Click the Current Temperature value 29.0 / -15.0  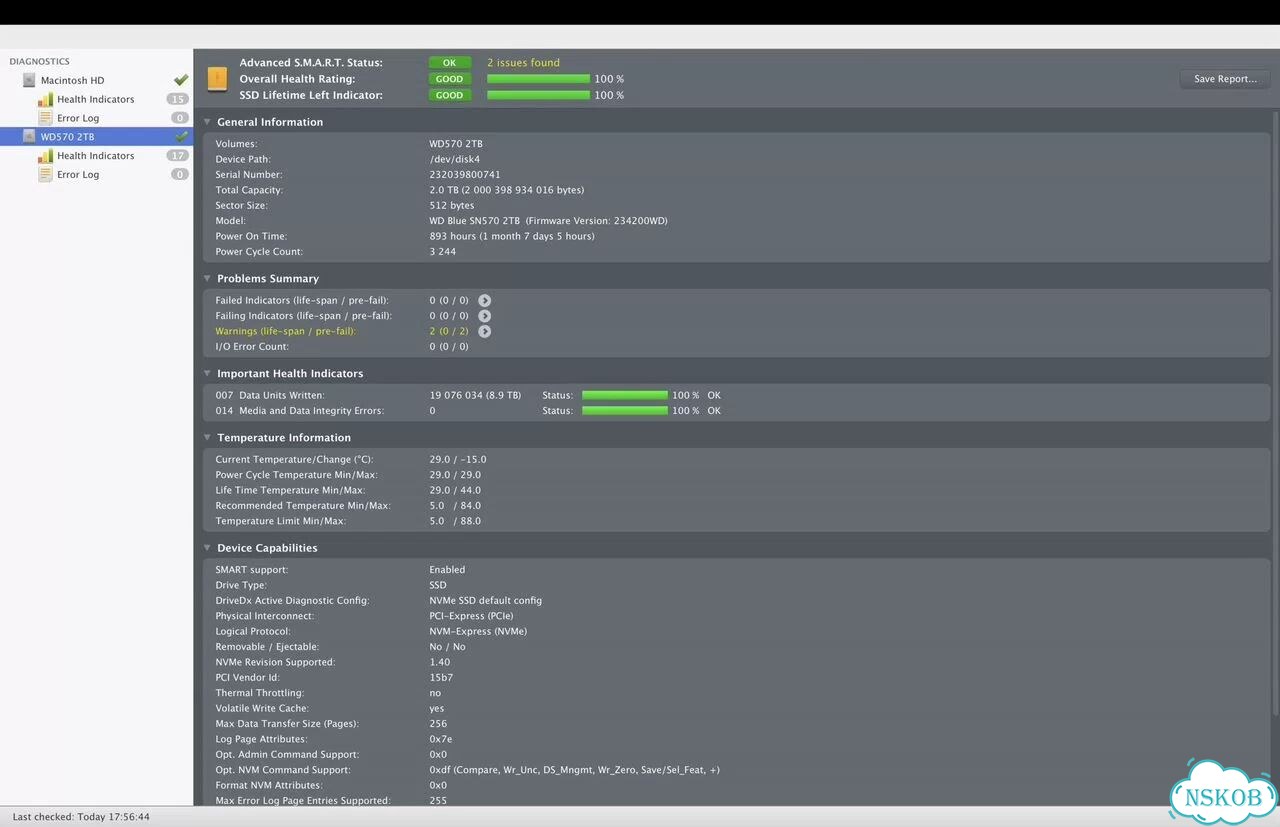point(458,460)
